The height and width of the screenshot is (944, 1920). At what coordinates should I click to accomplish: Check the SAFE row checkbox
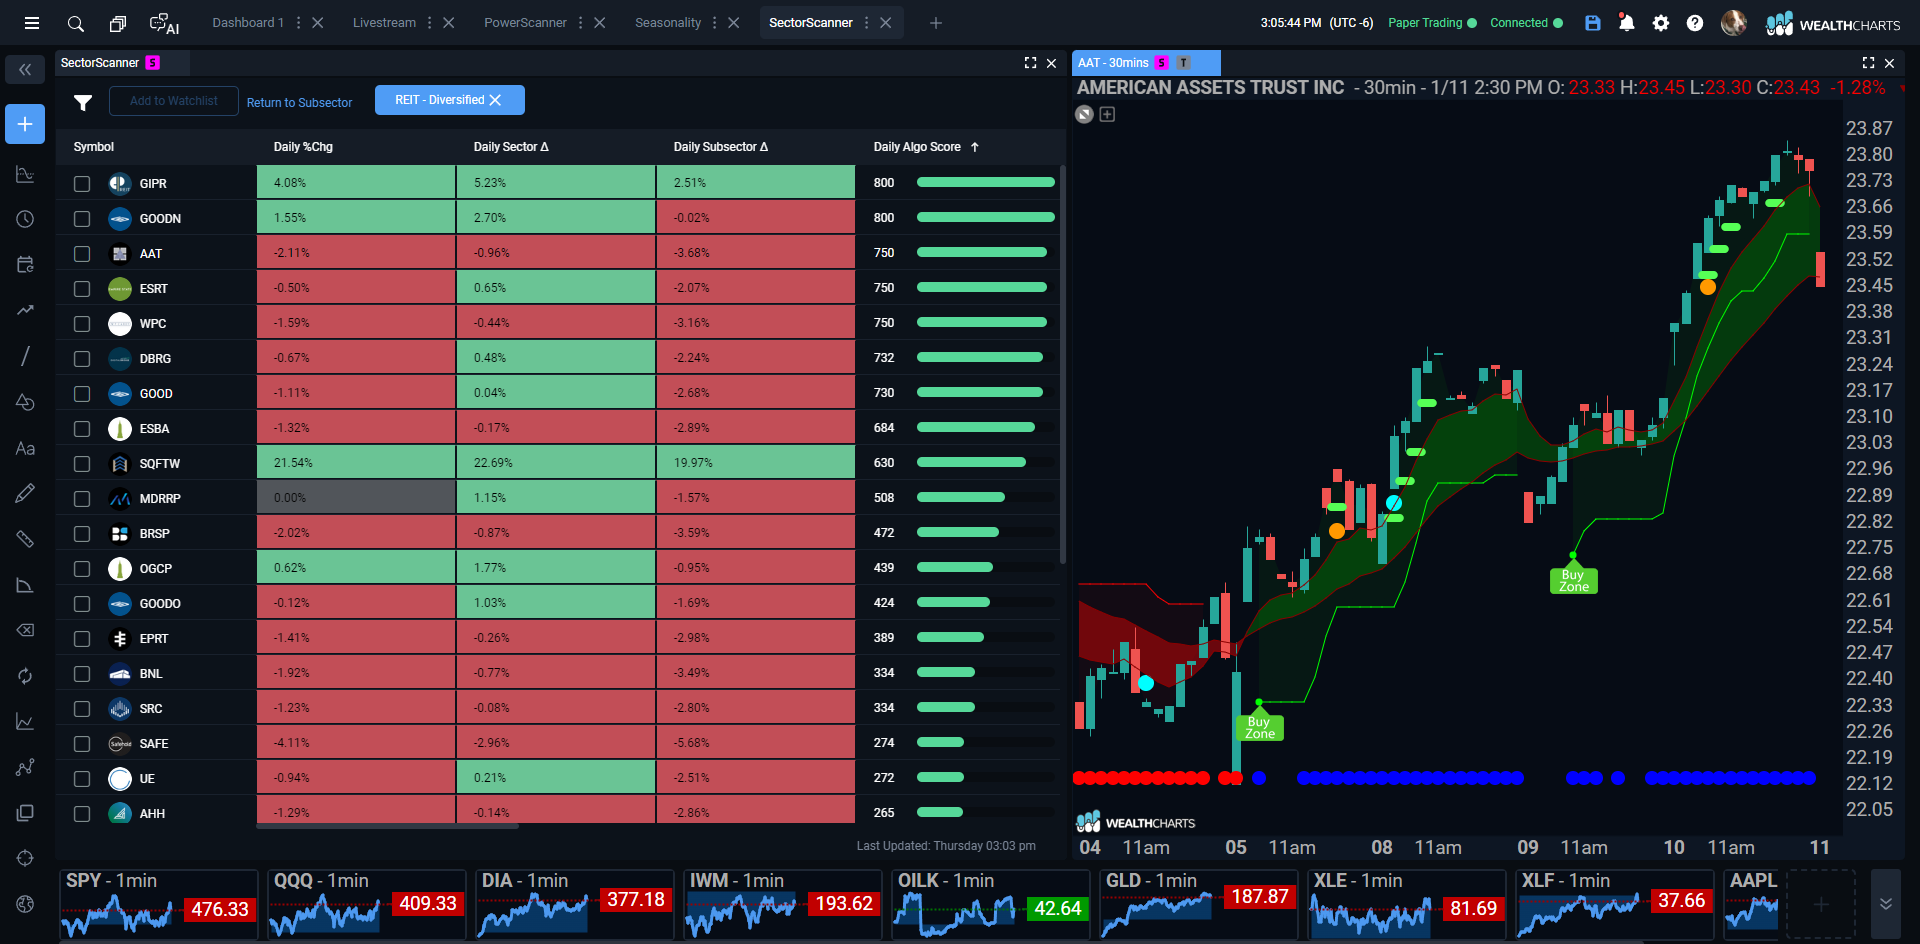click(x=82, y=744)
